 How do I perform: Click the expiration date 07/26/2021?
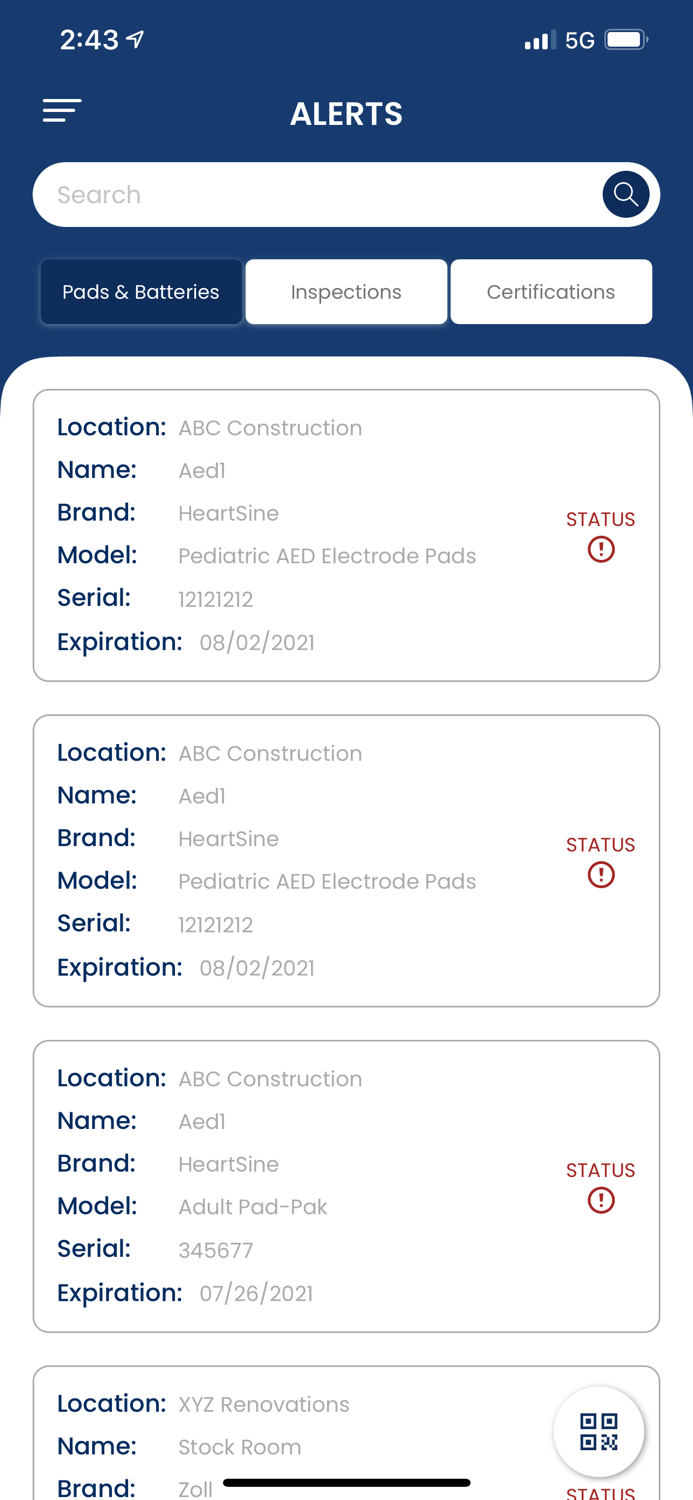pyautogui.click(x=256, y=1292)
